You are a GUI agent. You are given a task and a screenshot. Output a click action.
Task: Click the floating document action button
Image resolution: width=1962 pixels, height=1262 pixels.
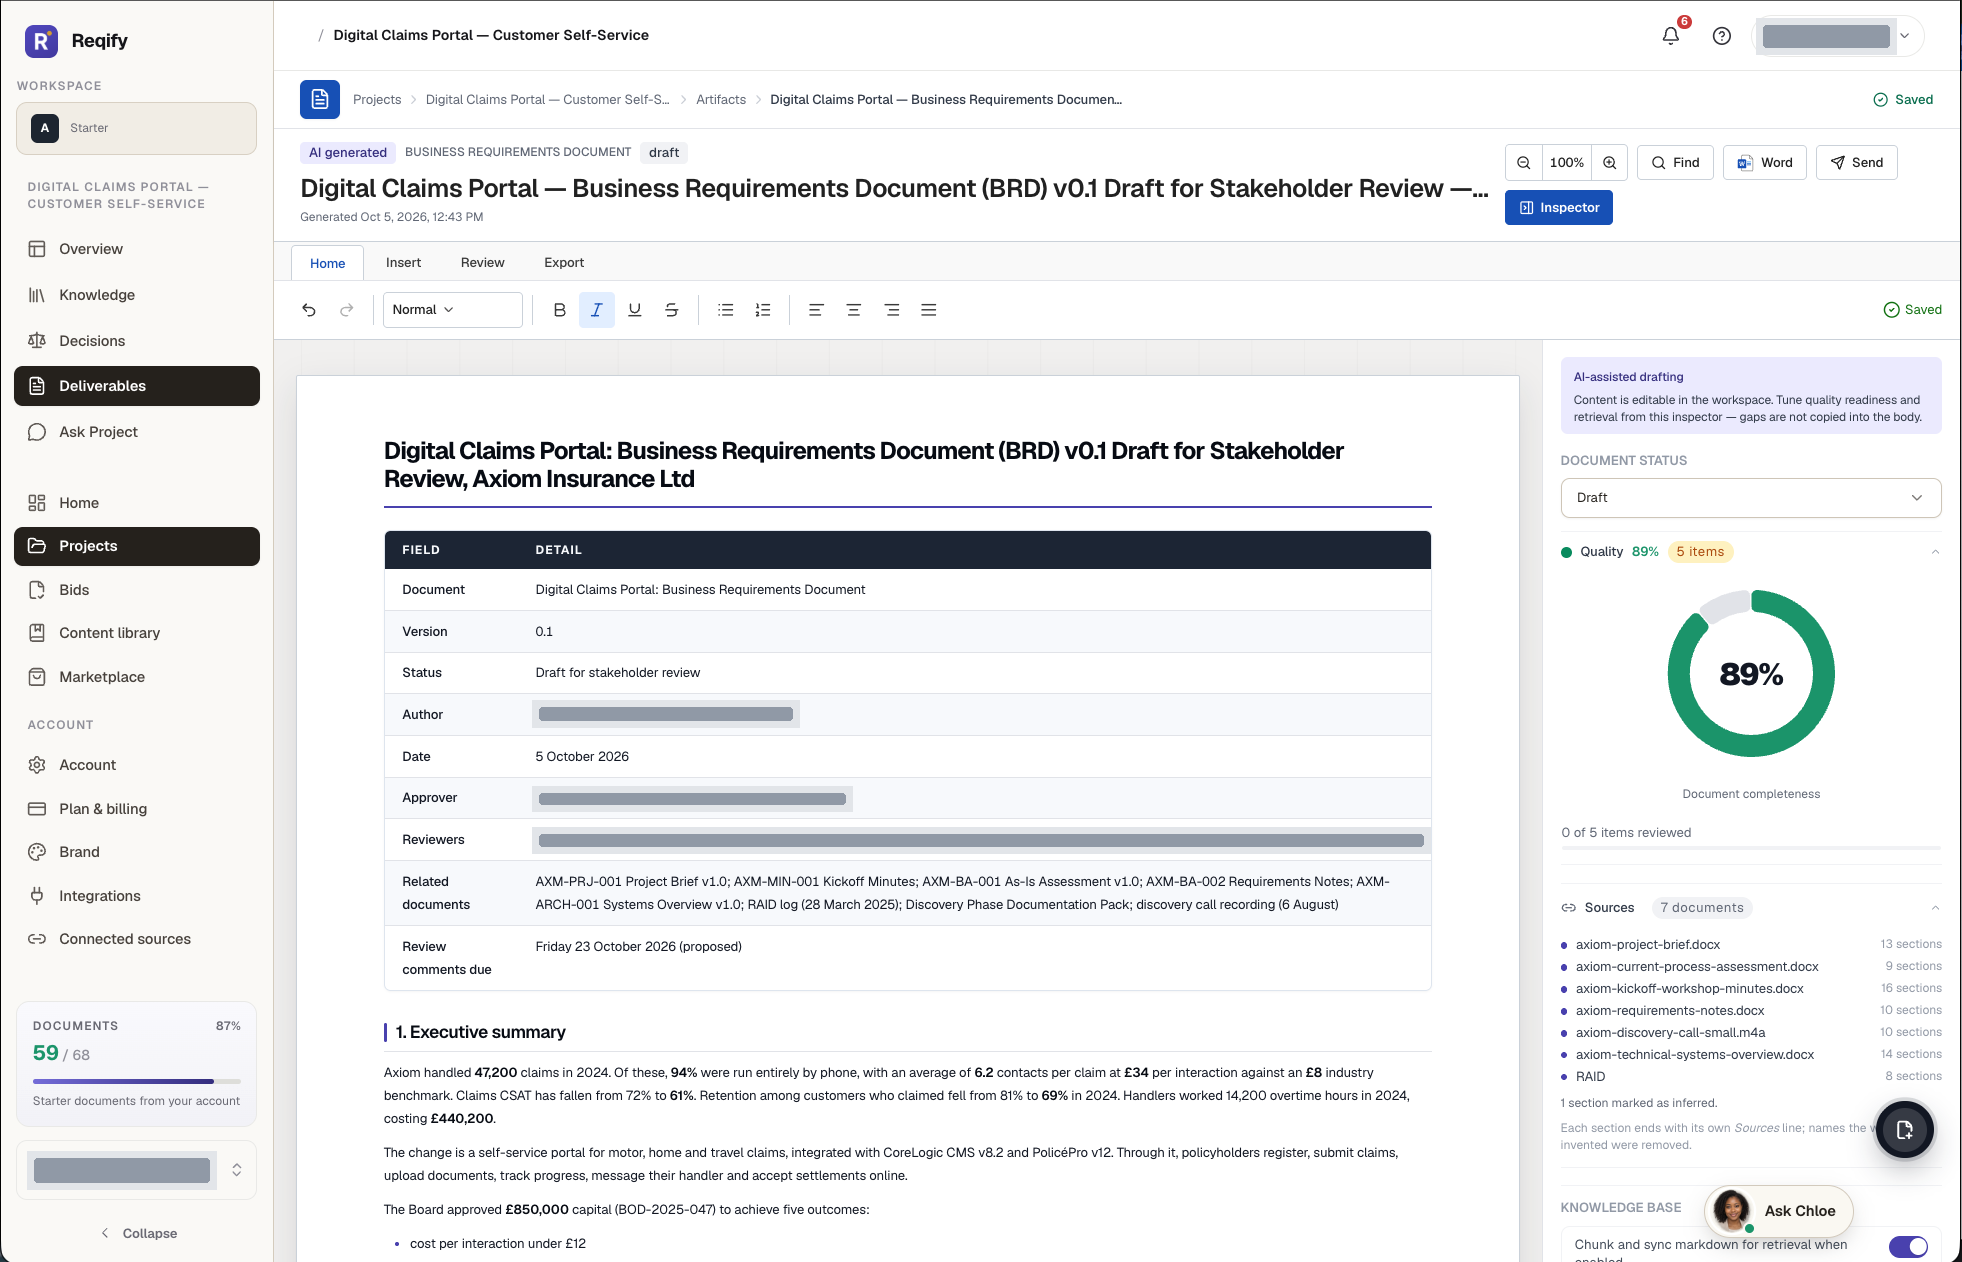(x=1904, y=1130)
